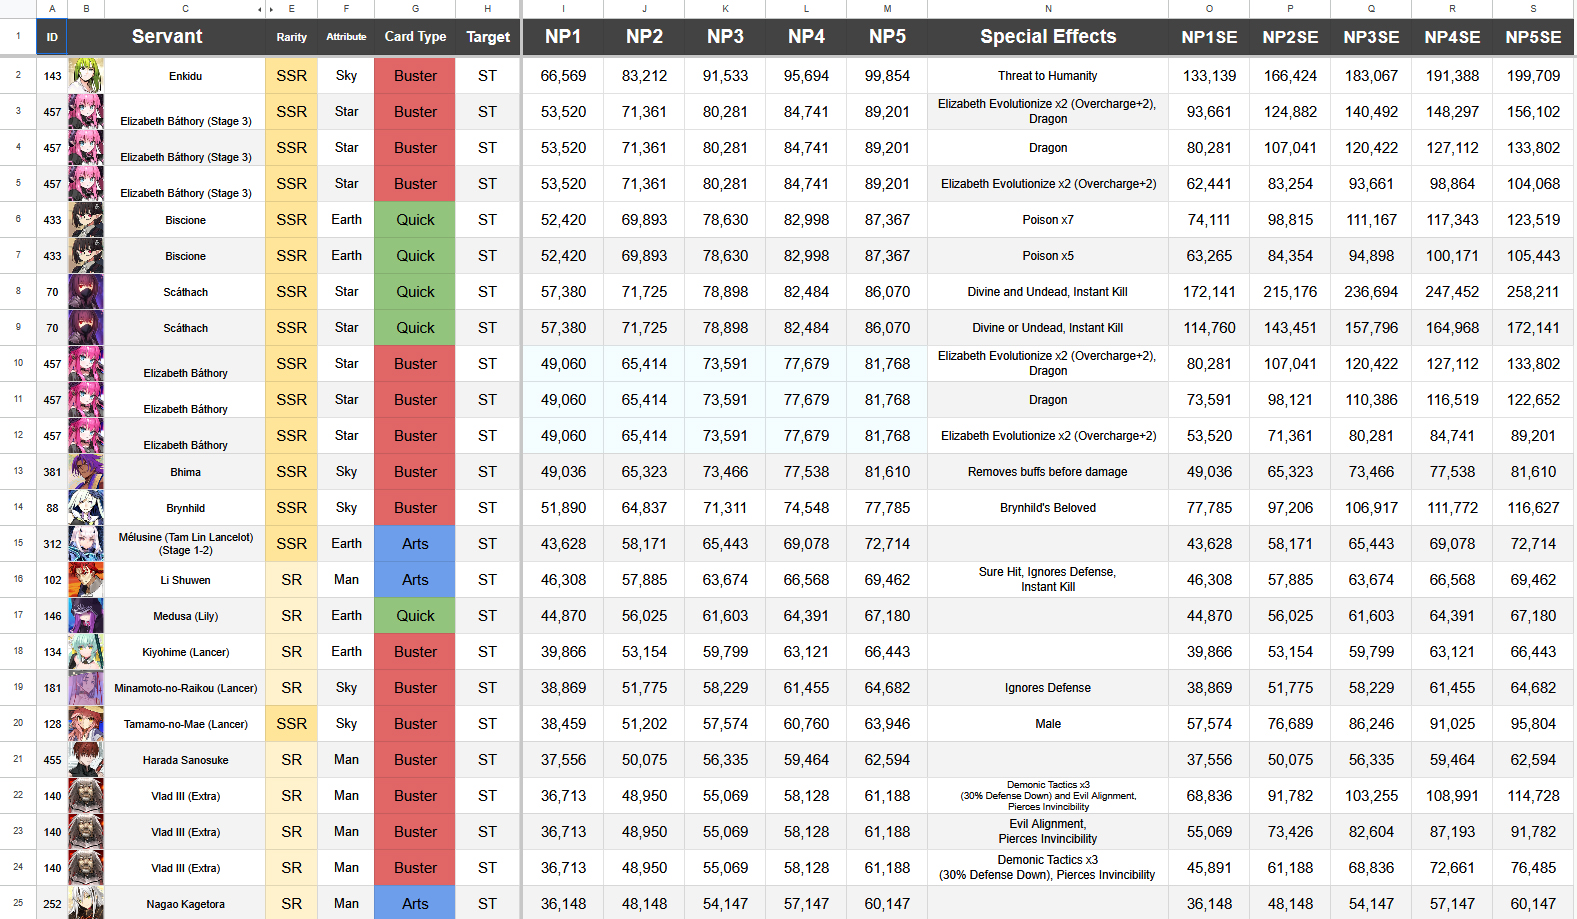Click the Nagao Kagetora name cell

point(185,904)
